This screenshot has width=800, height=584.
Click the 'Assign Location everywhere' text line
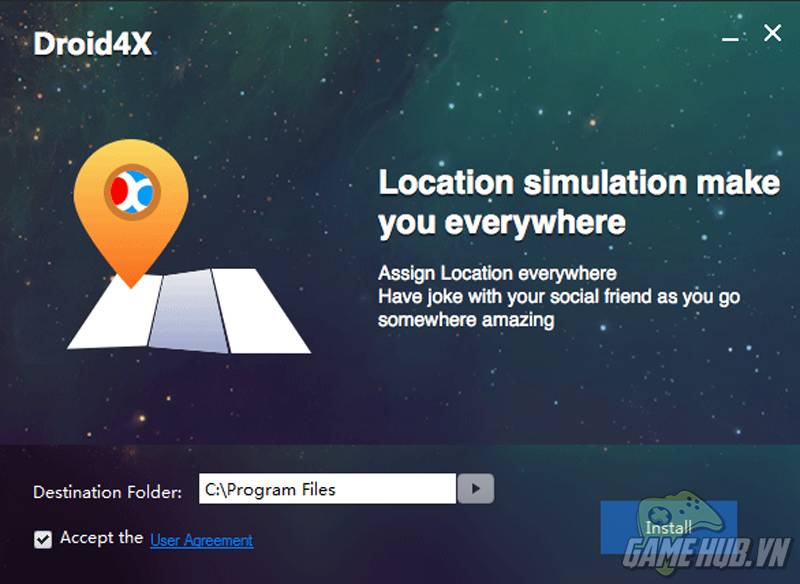(497, 273)
